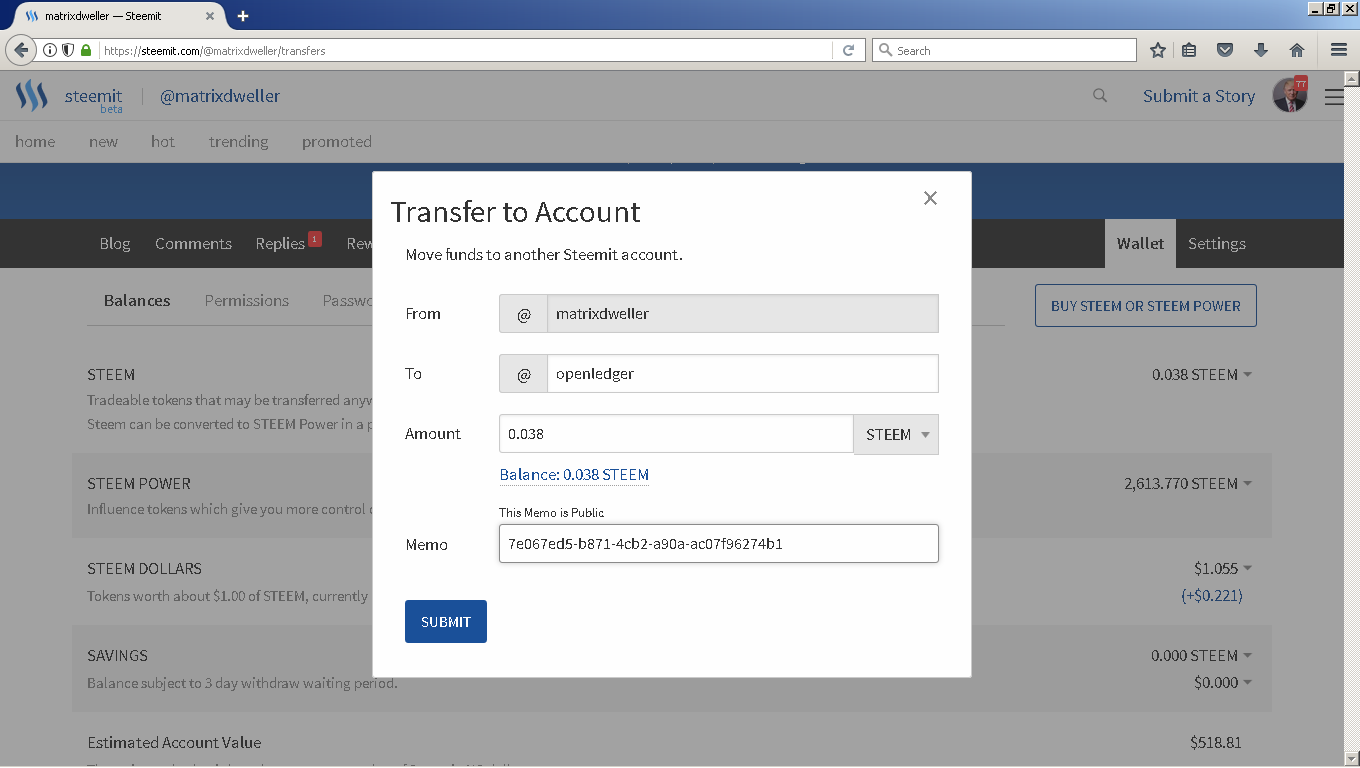Click the tracking protection shield icon

68,50
